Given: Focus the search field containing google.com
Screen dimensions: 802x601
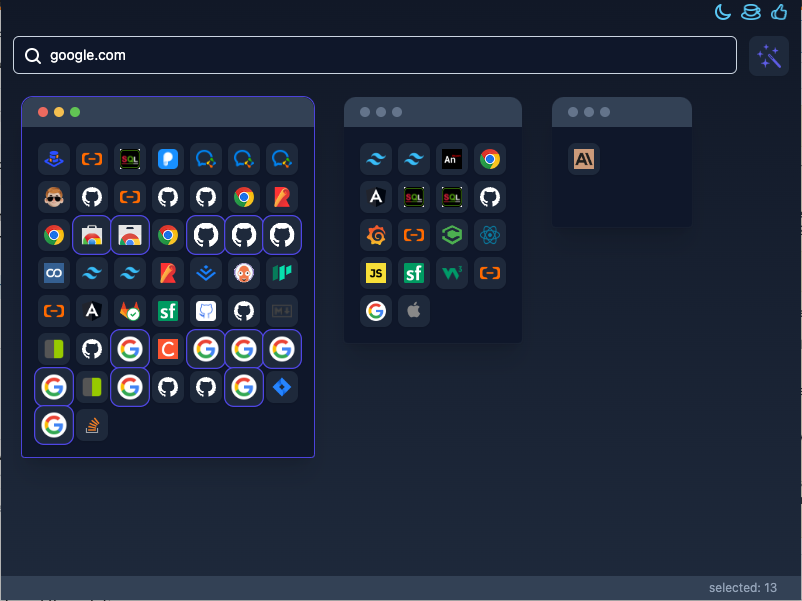Looking at the screenshot, I should point(374,55).
